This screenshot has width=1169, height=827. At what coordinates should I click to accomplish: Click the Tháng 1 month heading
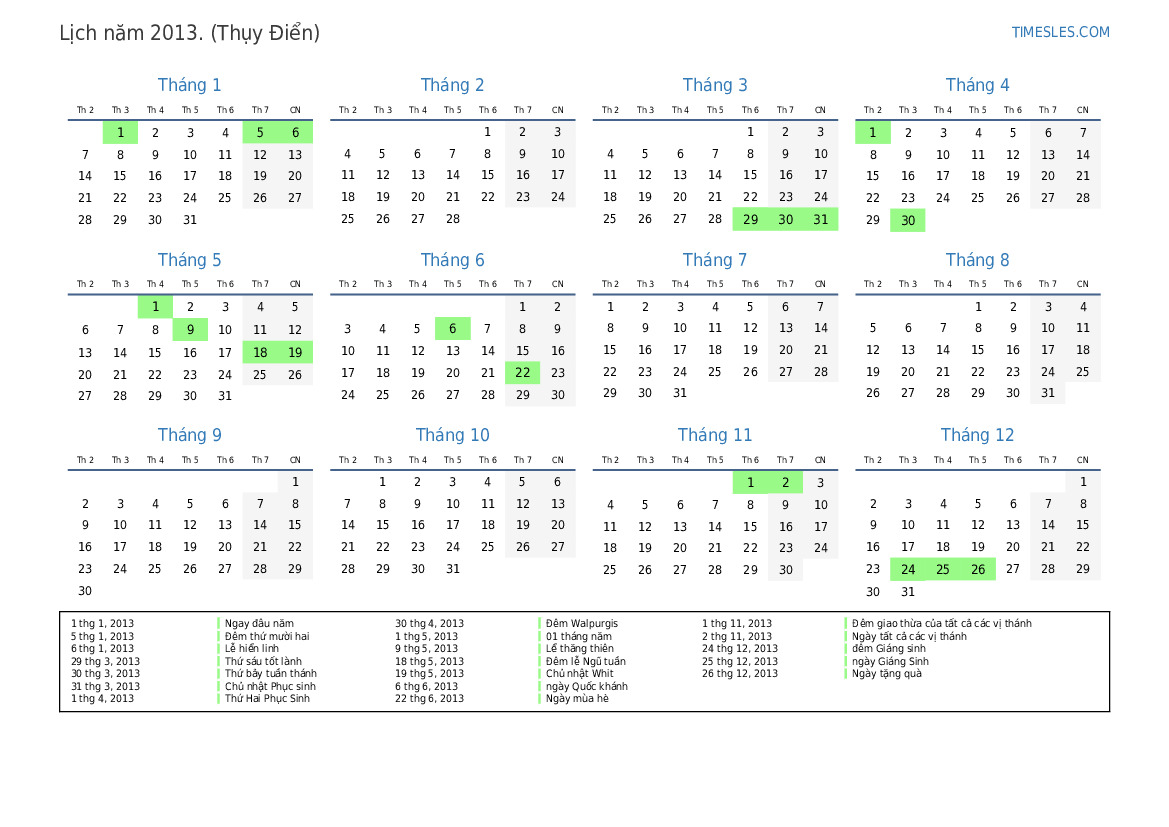tap(190, 85)
